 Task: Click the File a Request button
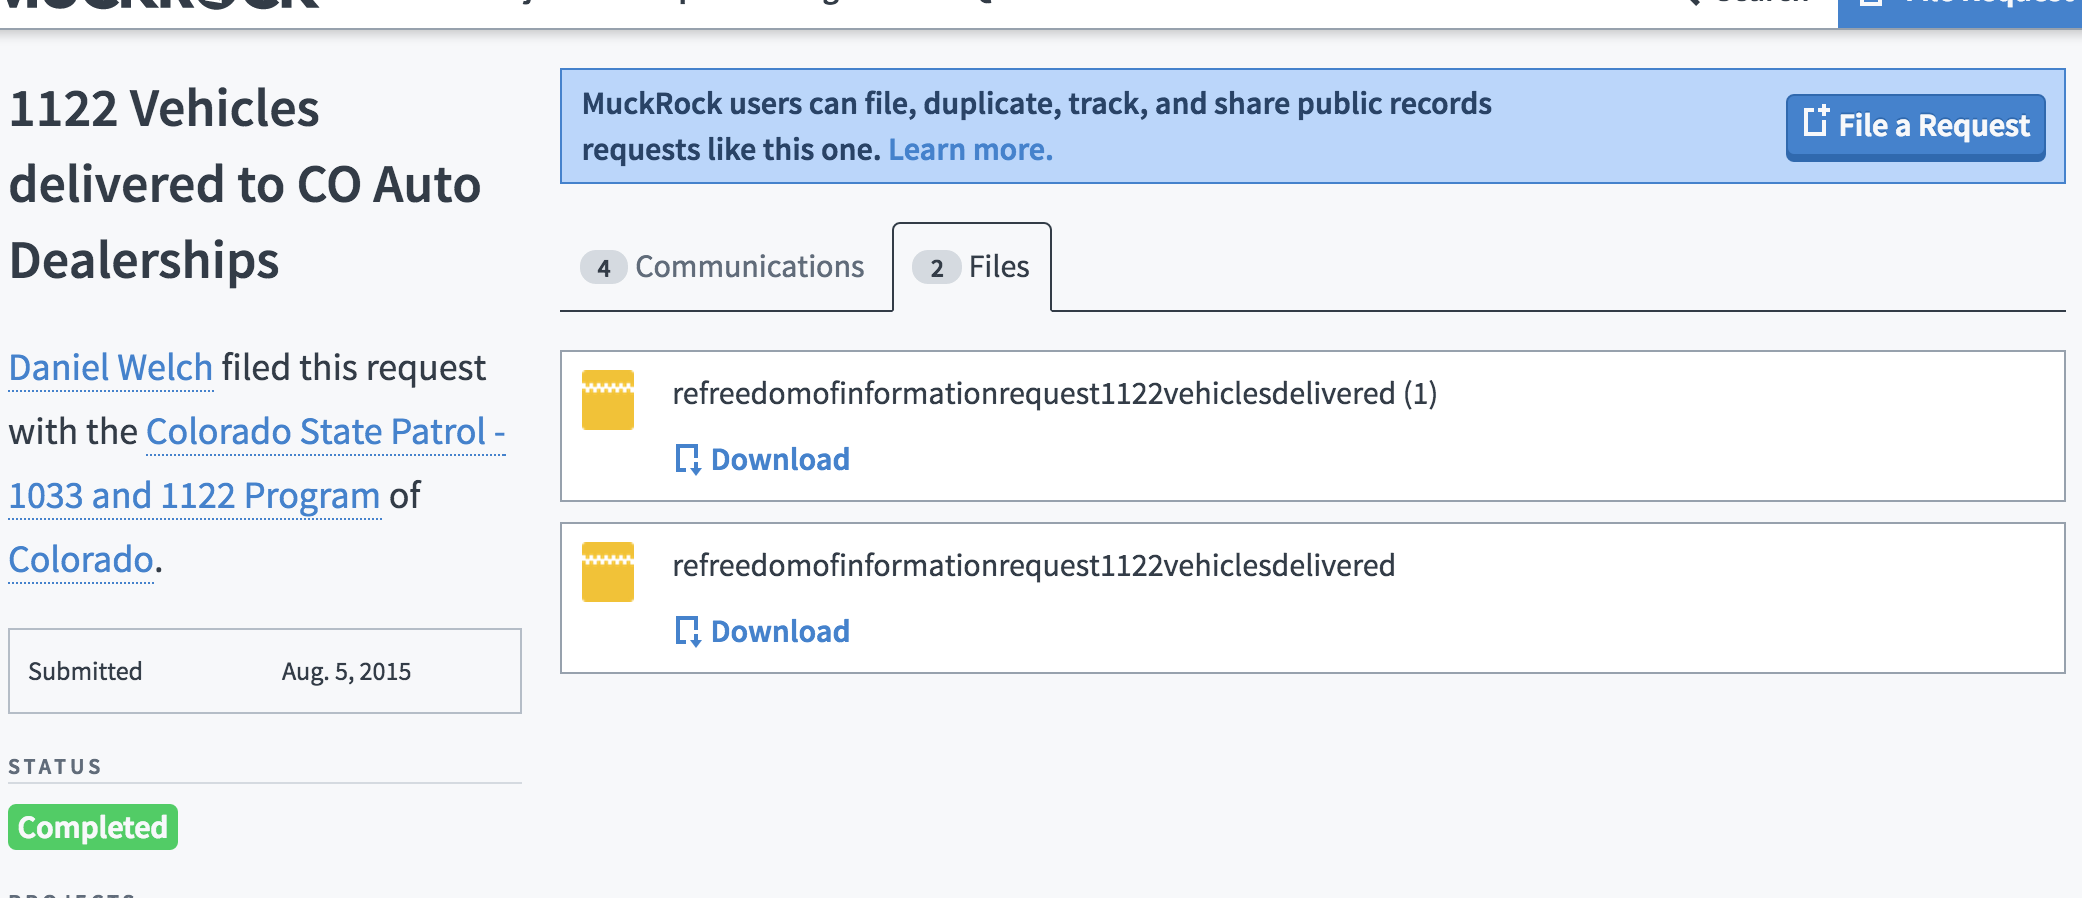(x=1915, y=127)
